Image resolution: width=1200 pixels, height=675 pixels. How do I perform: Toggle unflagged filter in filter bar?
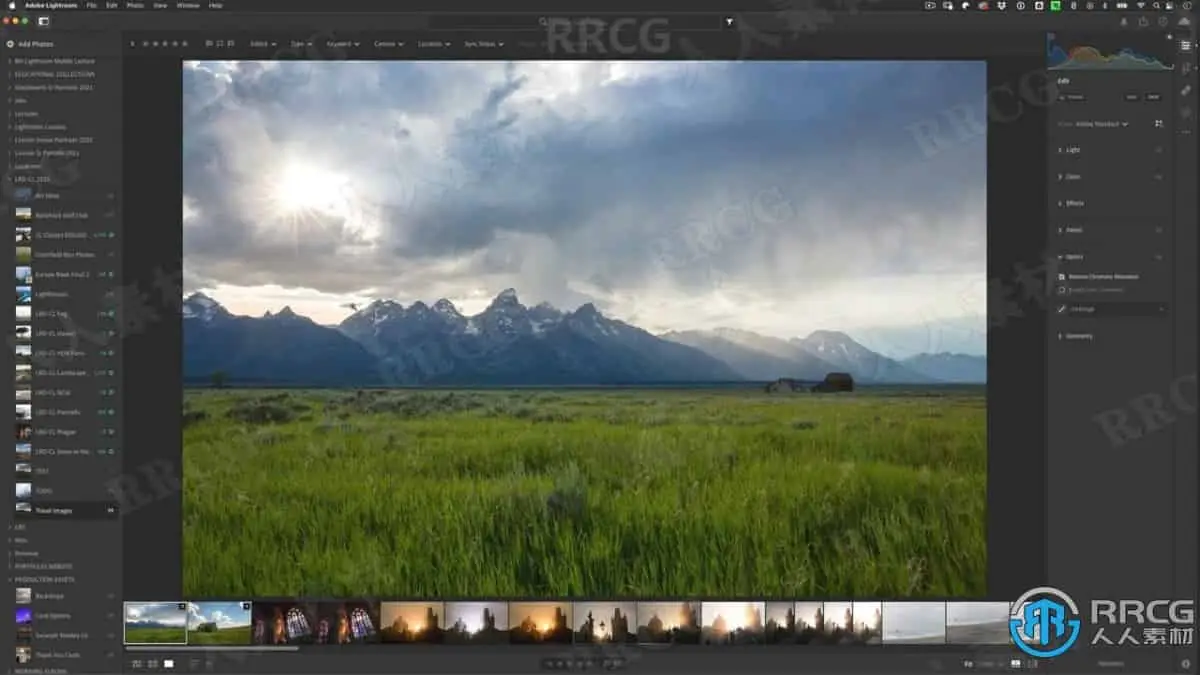pos(219,44)
